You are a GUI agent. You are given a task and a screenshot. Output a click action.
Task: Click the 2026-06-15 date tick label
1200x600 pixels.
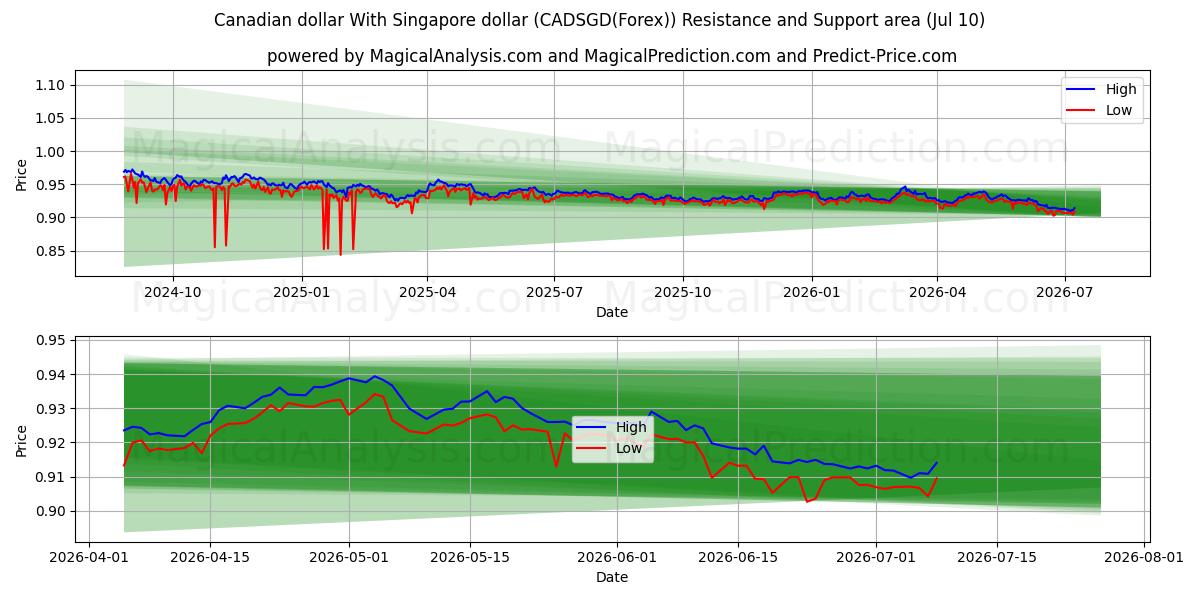point(738,558)
